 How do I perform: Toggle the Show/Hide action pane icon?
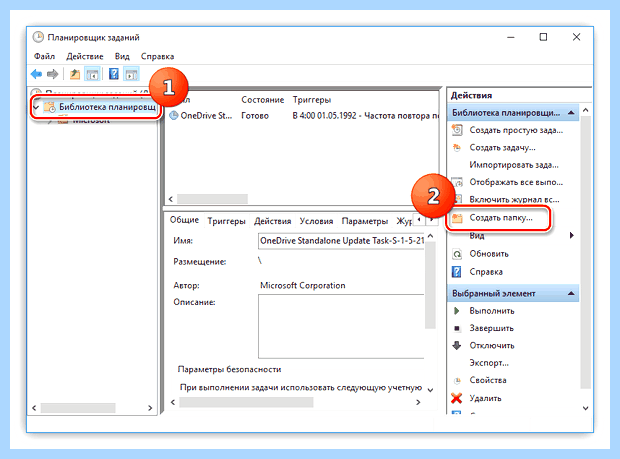pos(131,74)
